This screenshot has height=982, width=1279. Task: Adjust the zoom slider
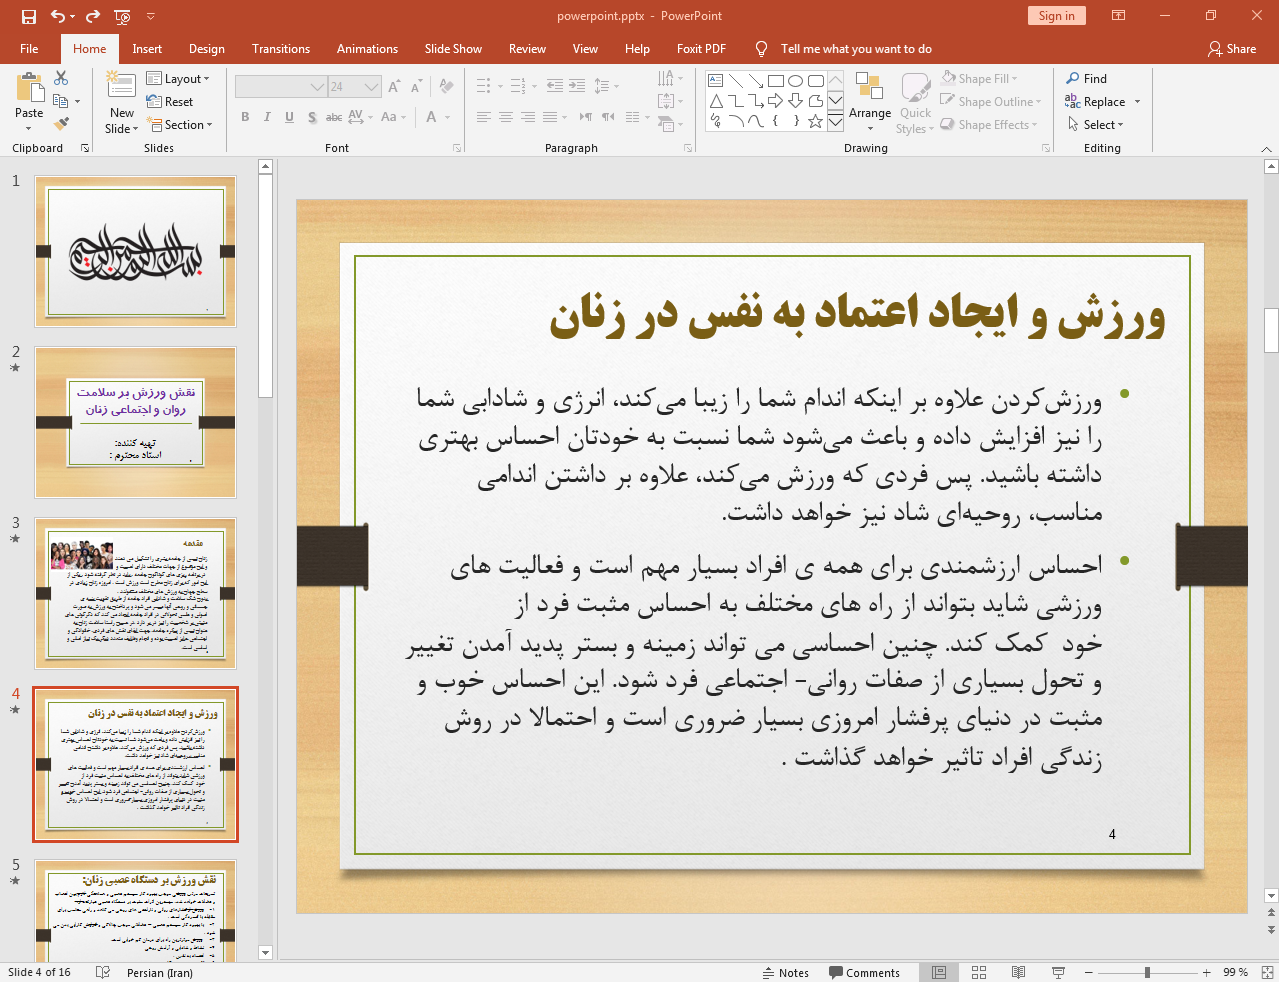[x=1146, y=972]
